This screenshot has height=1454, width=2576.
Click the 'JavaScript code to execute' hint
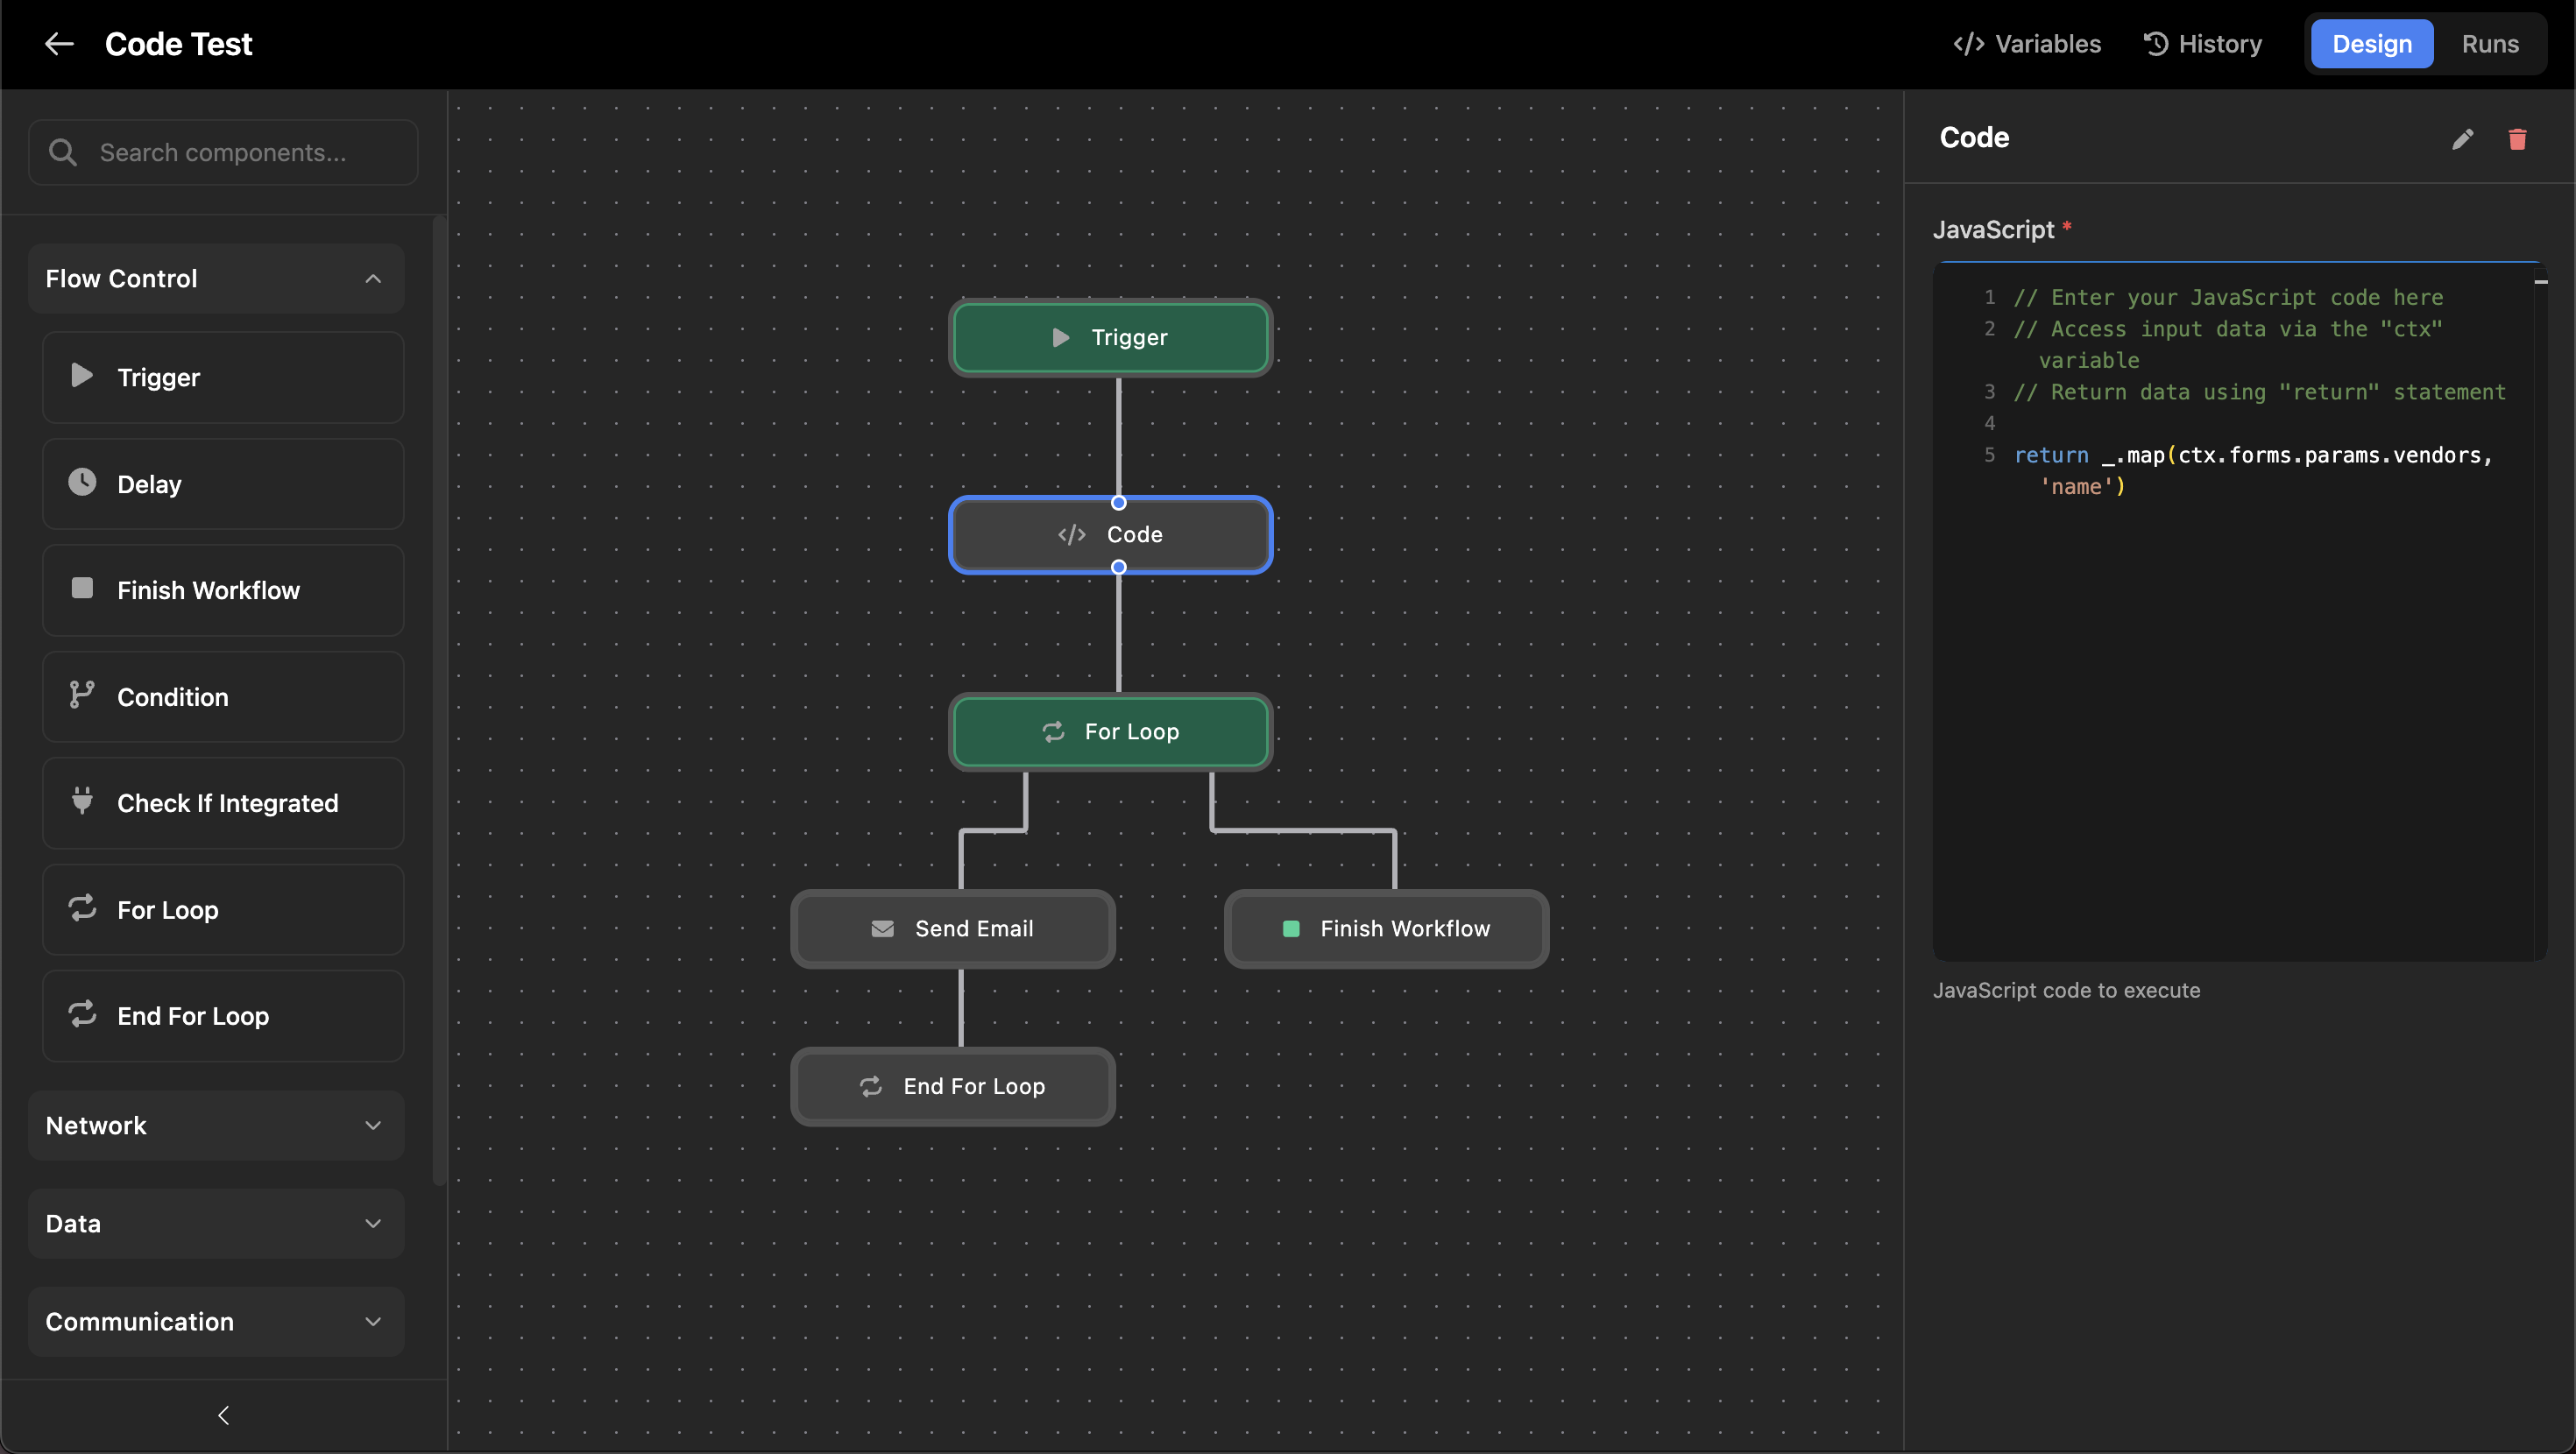[2066, 990]
